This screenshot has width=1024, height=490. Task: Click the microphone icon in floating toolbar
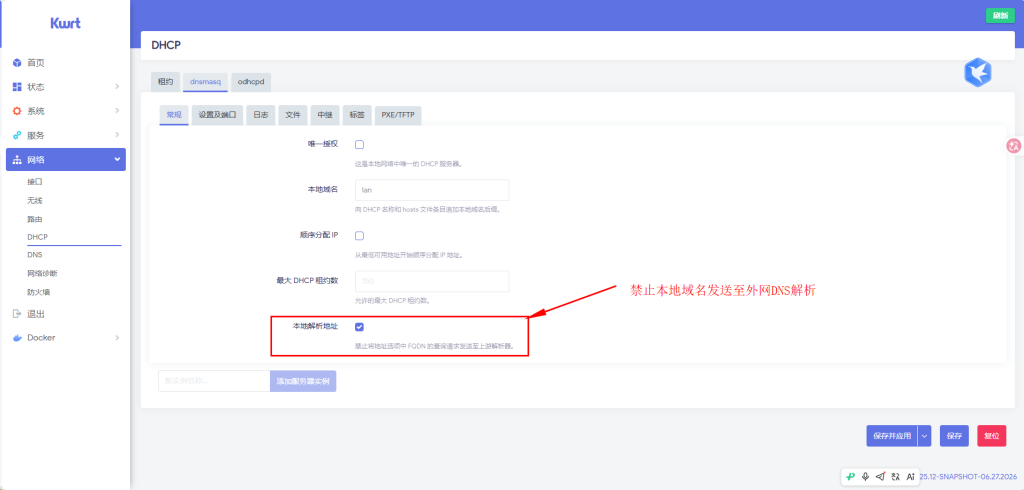865,476
